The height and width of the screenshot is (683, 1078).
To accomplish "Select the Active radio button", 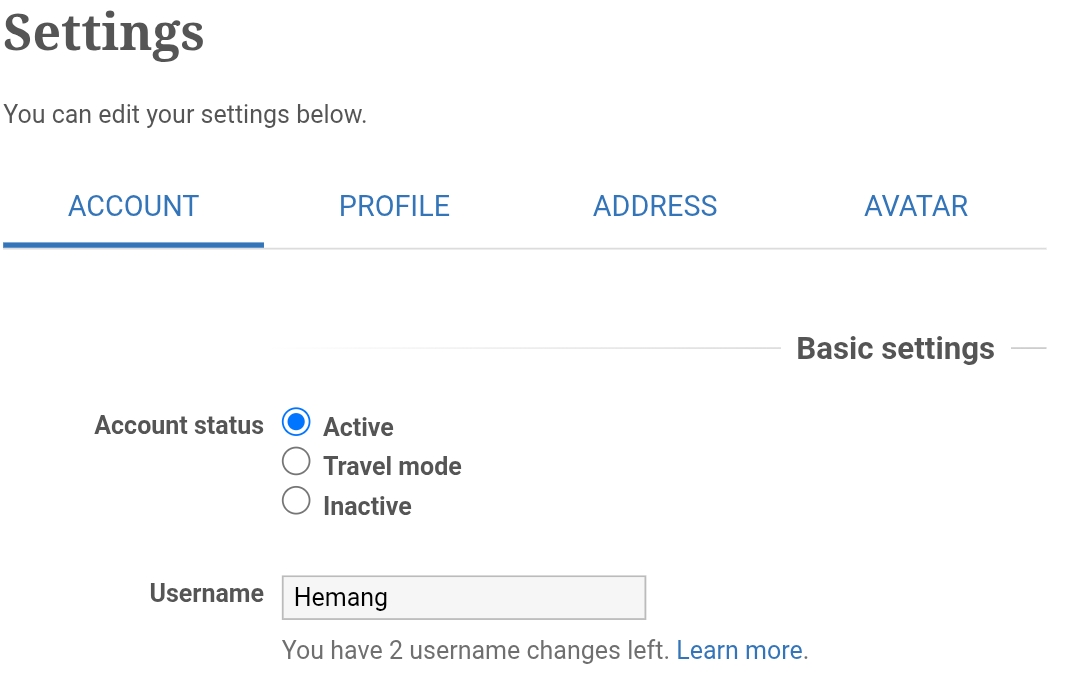I will (x=296, y=423).
